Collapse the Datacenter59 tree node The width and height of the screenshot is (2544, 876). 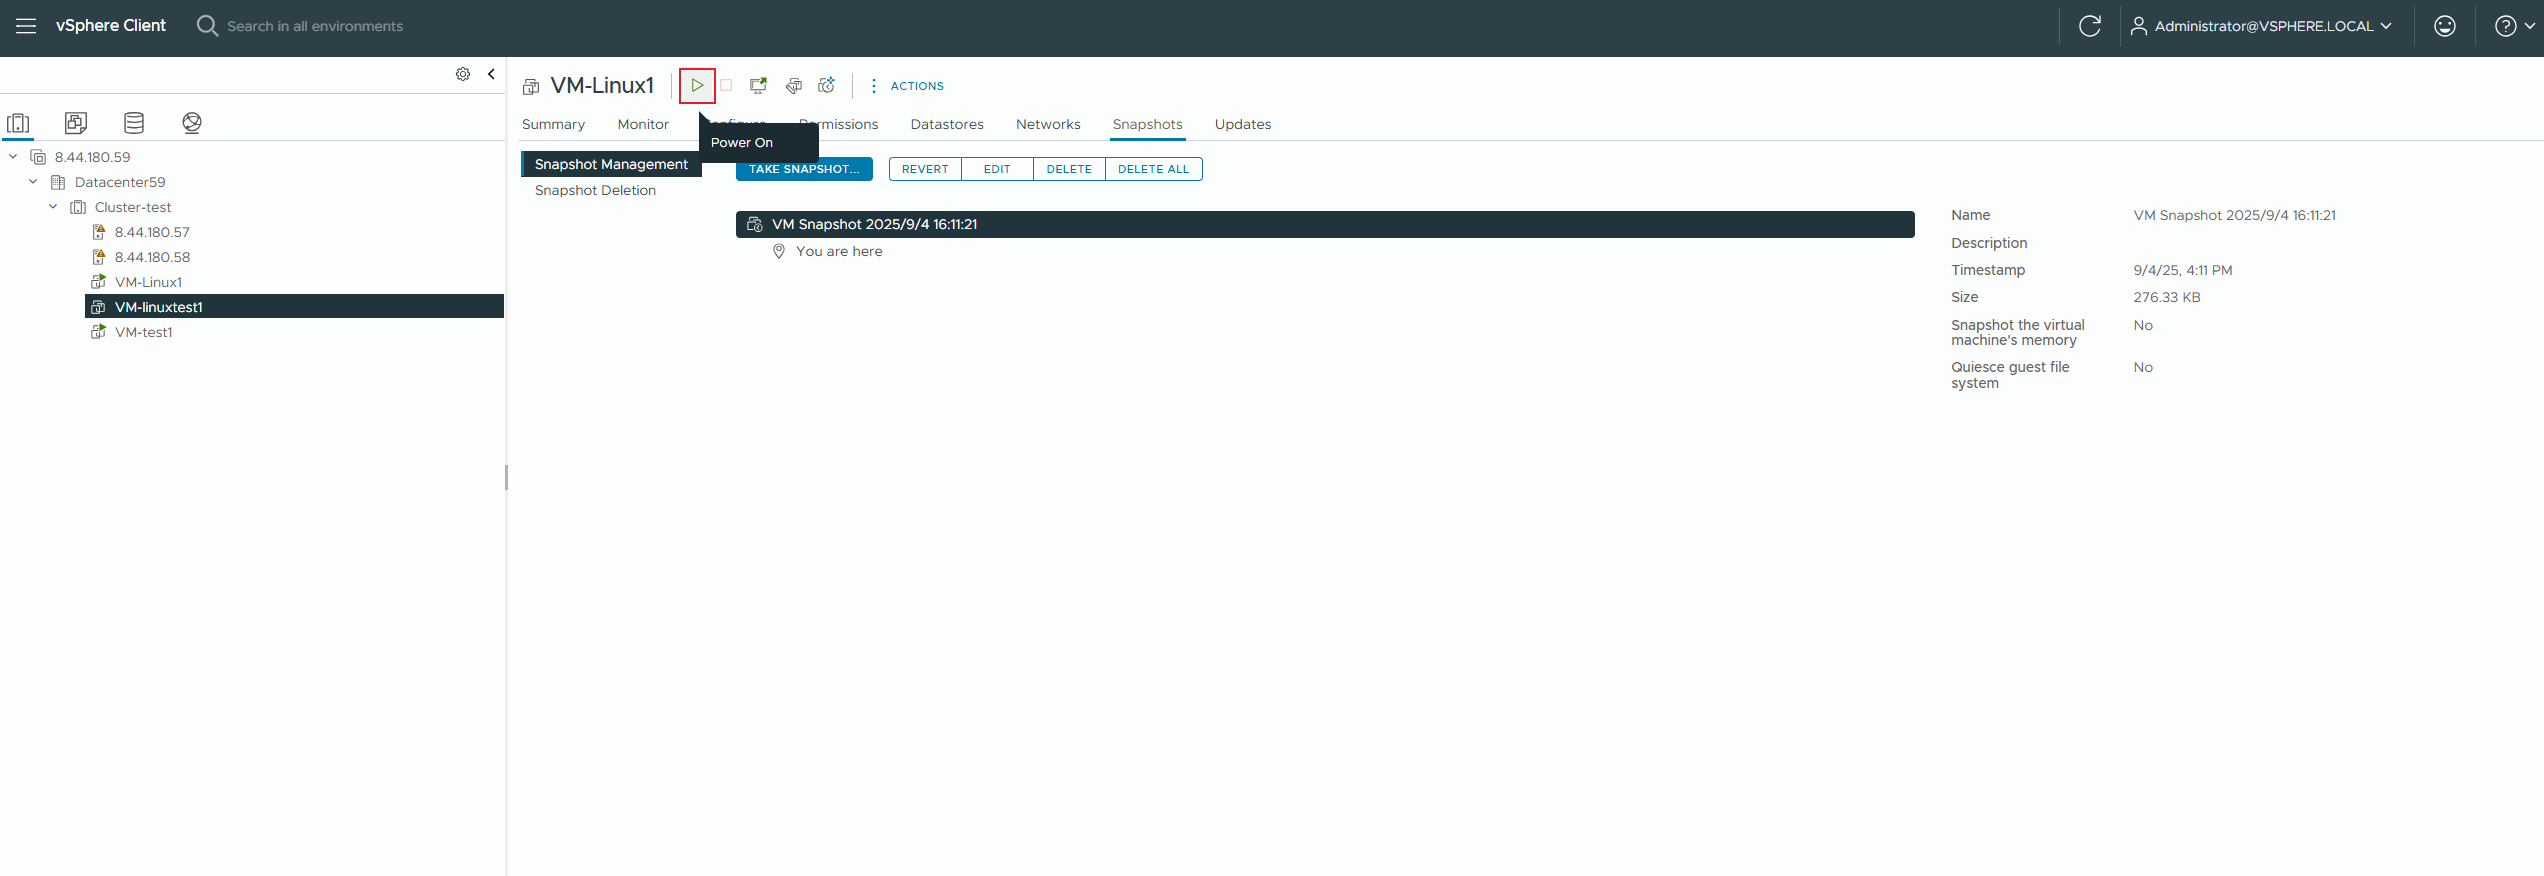click(x=33, y=182)
